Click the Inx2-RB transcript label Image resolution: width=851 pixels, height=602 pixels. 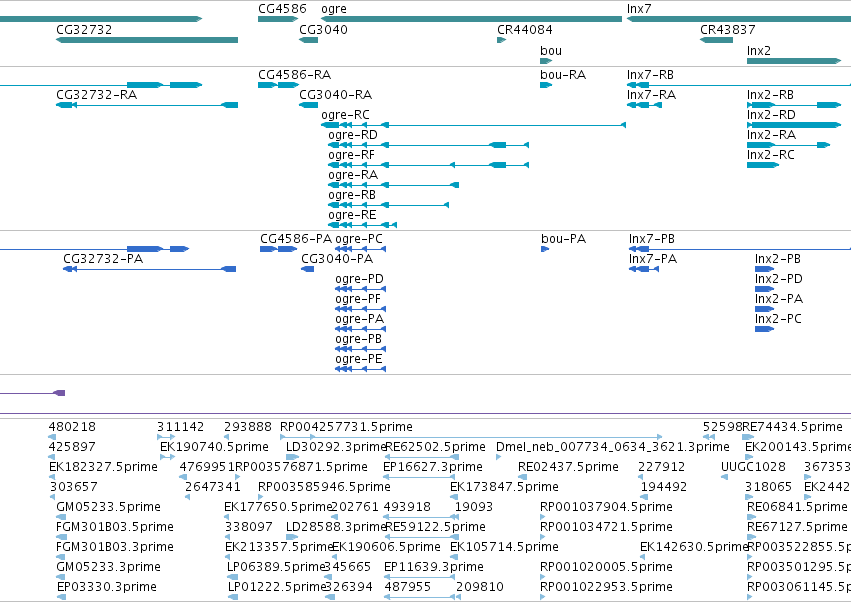(770, 94)
